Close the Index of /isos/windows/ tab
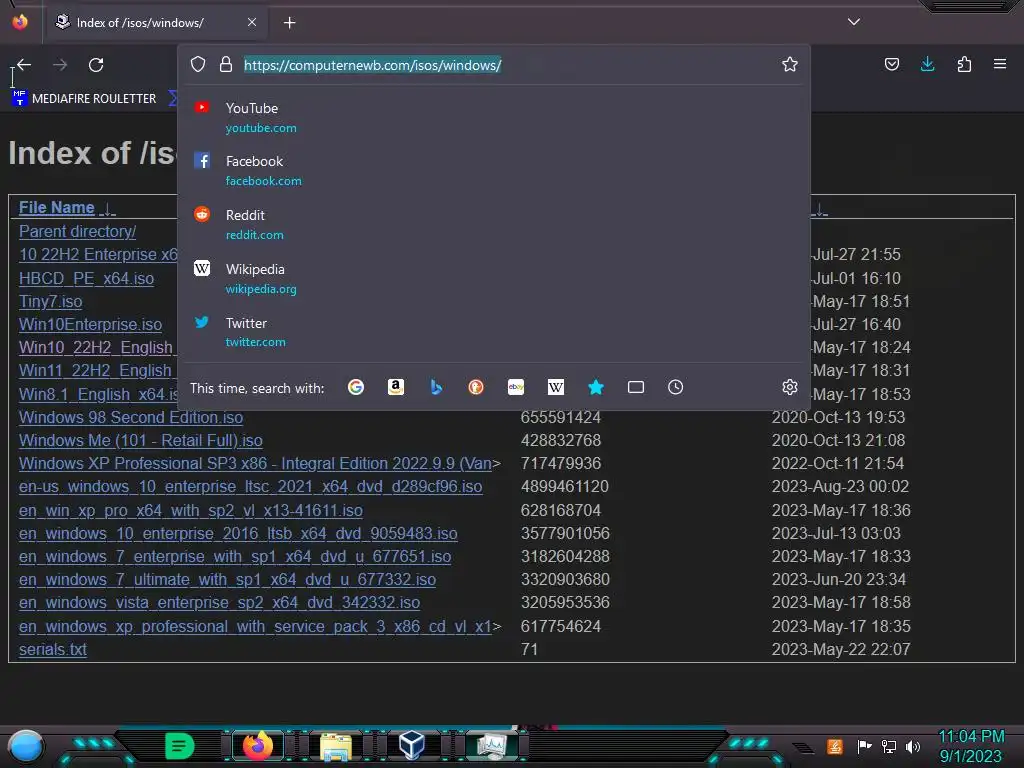This screenshot has width=1024, height=768. click(x=252, y=22)
